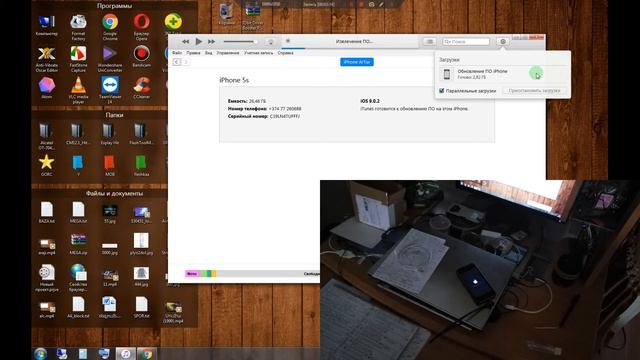Open Wondershare UniConverter desktop icon

tap(110, 59)
